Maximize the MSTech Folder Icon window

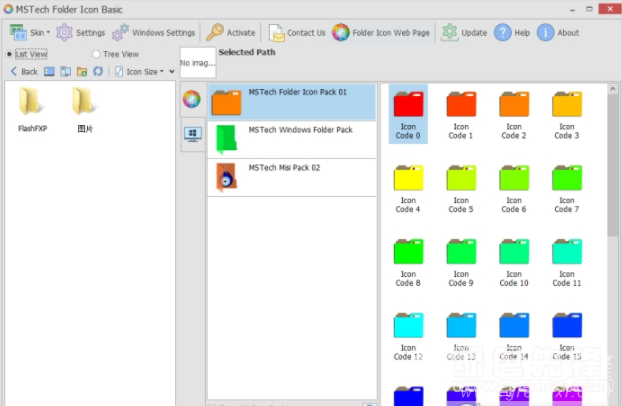[589, 9]
